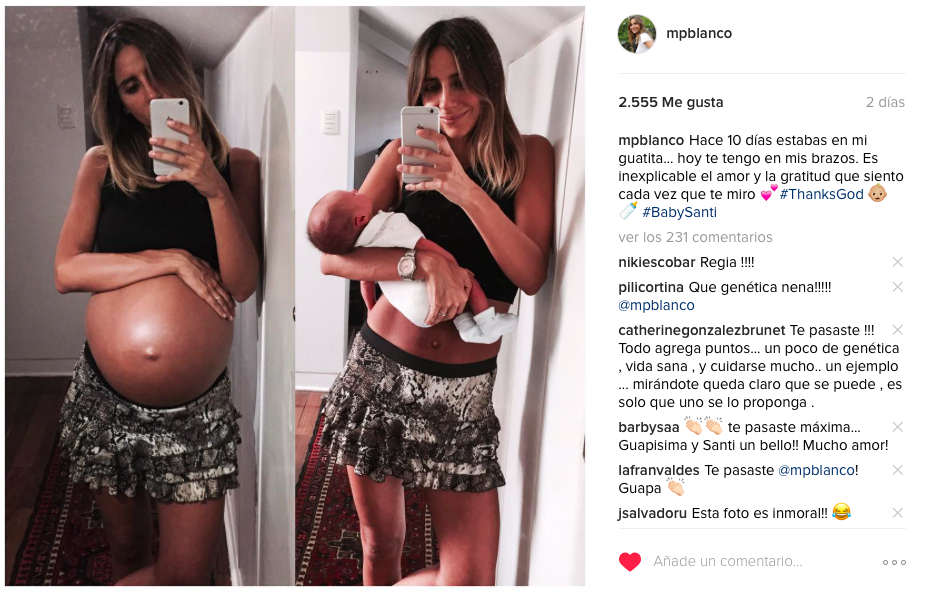Focus the 'Añade un comentario...' field
The width and height of the screenshot is (927, 593).
pos(727,561)
